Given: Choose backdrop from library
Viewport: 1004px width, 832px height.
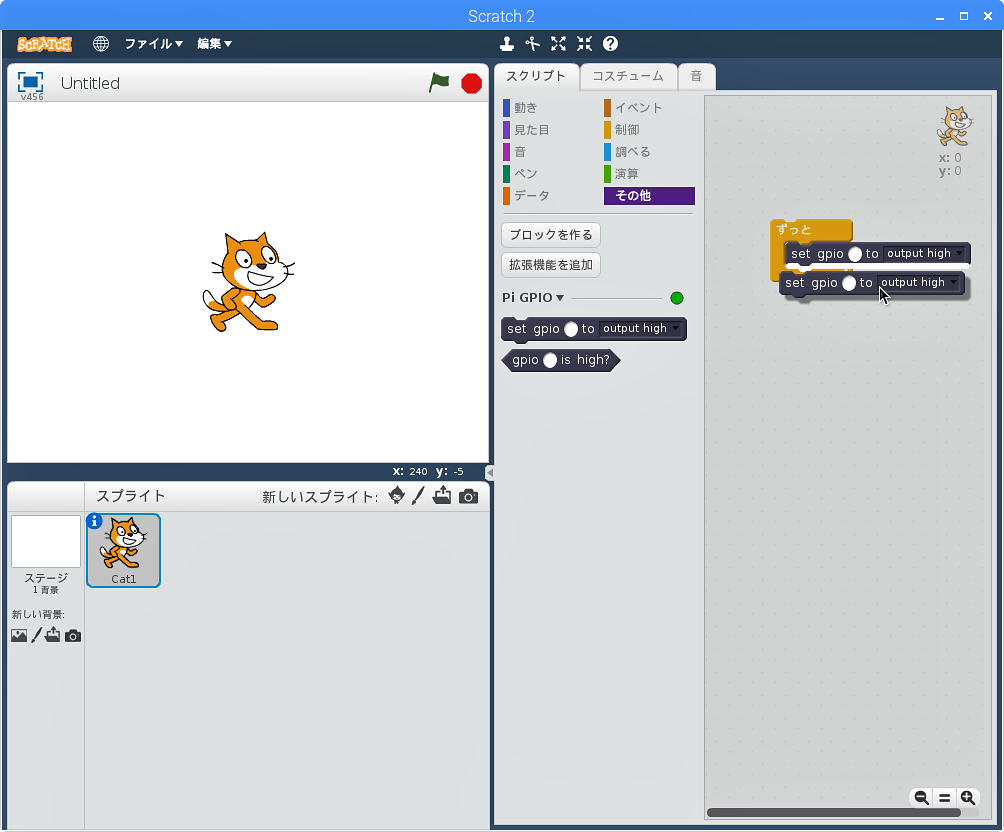Looking at the screenshot, I should [19, 635].
